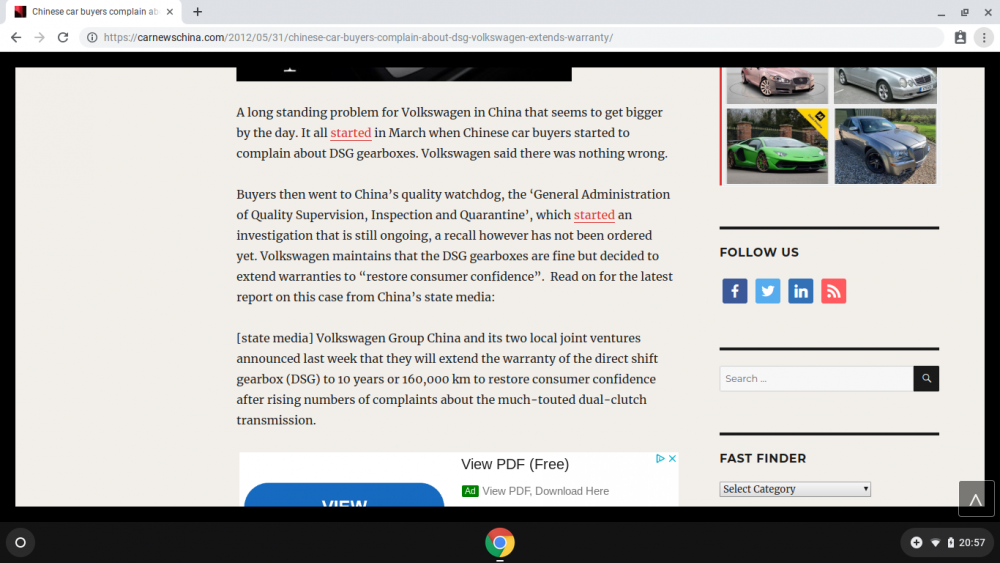Minimize the browser window
1000x563 pixels.
tap(941, 12)
